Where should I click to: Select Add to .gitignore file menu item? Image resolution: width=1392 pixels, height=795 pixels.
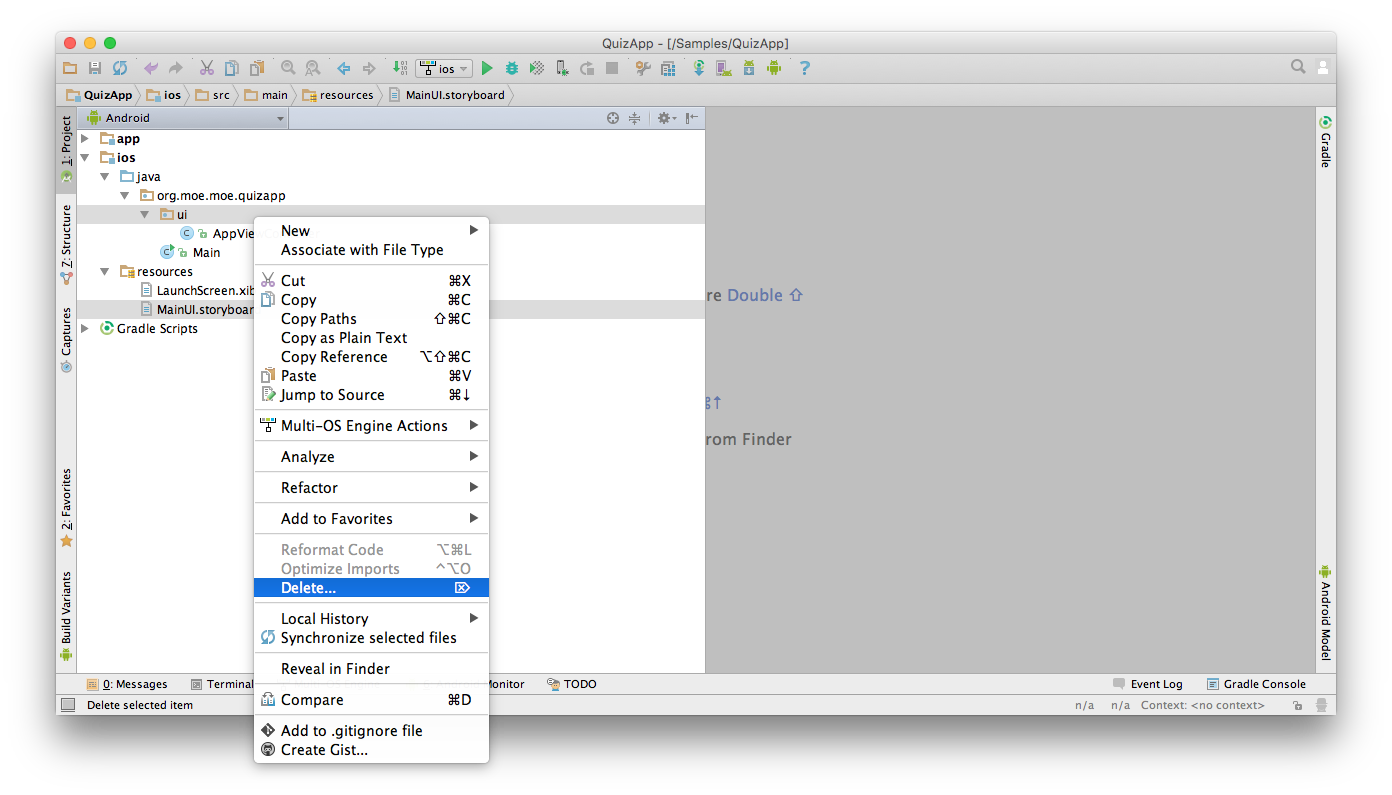tap(371, 731)
